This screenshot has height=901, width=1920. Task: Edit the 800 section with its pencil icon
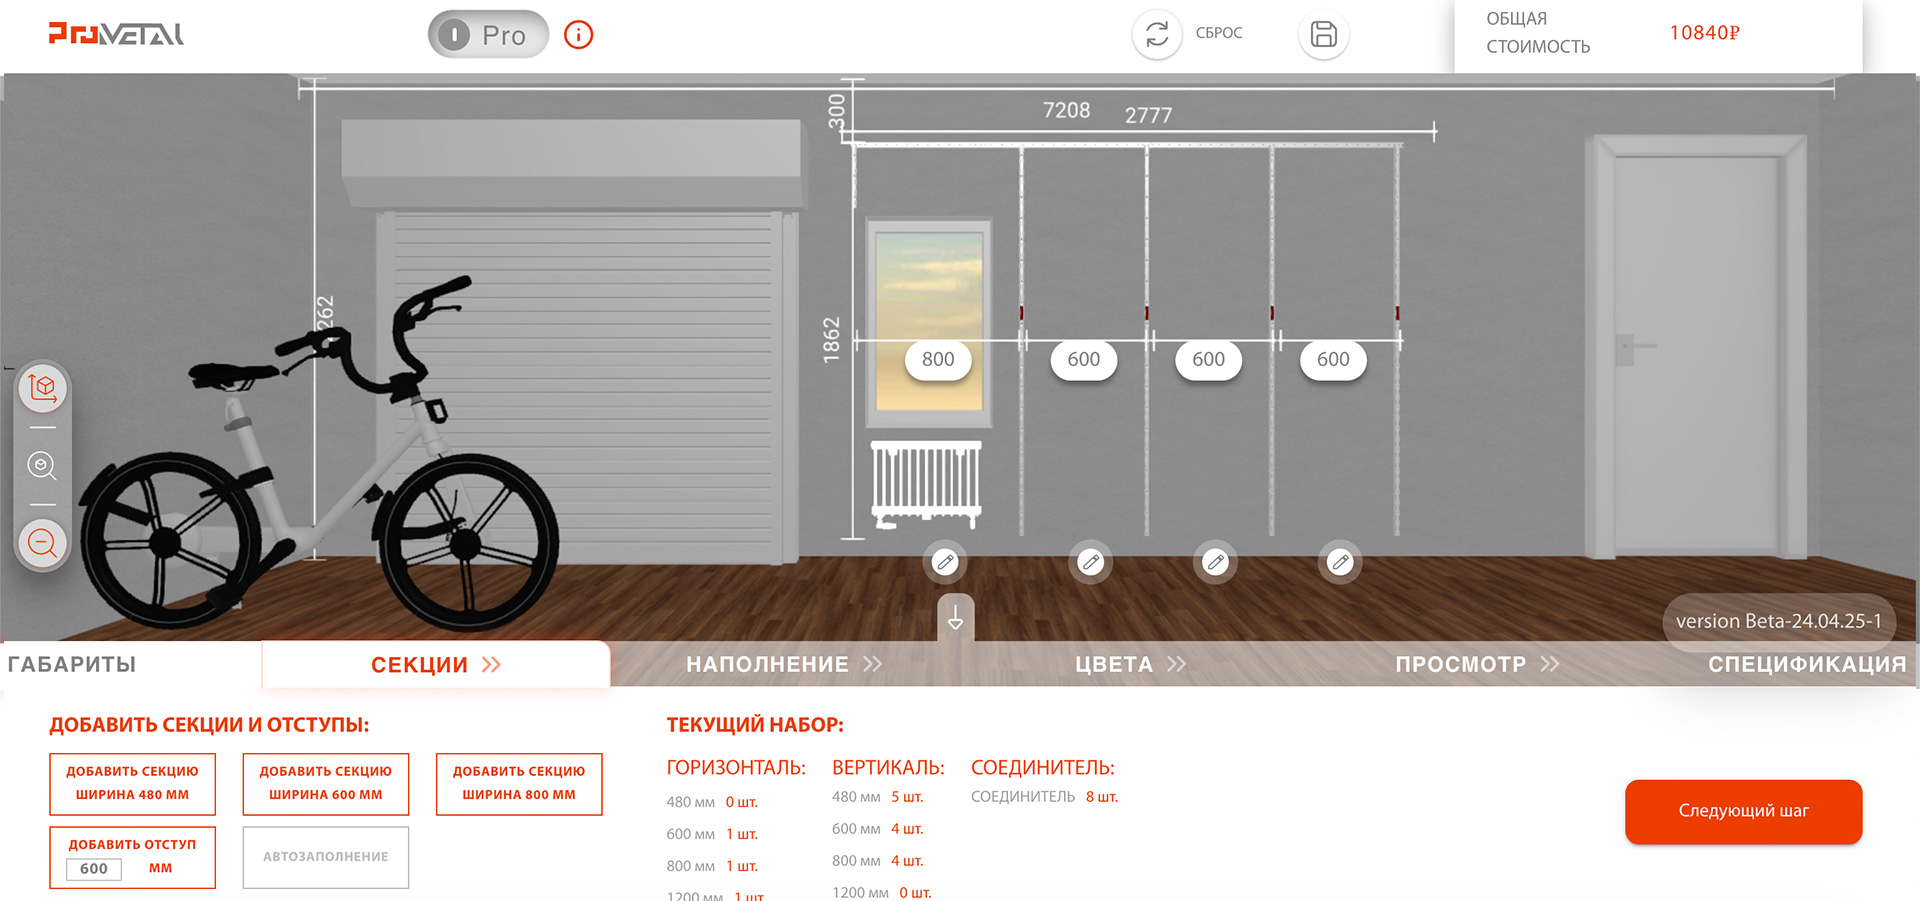click(945, 562)
